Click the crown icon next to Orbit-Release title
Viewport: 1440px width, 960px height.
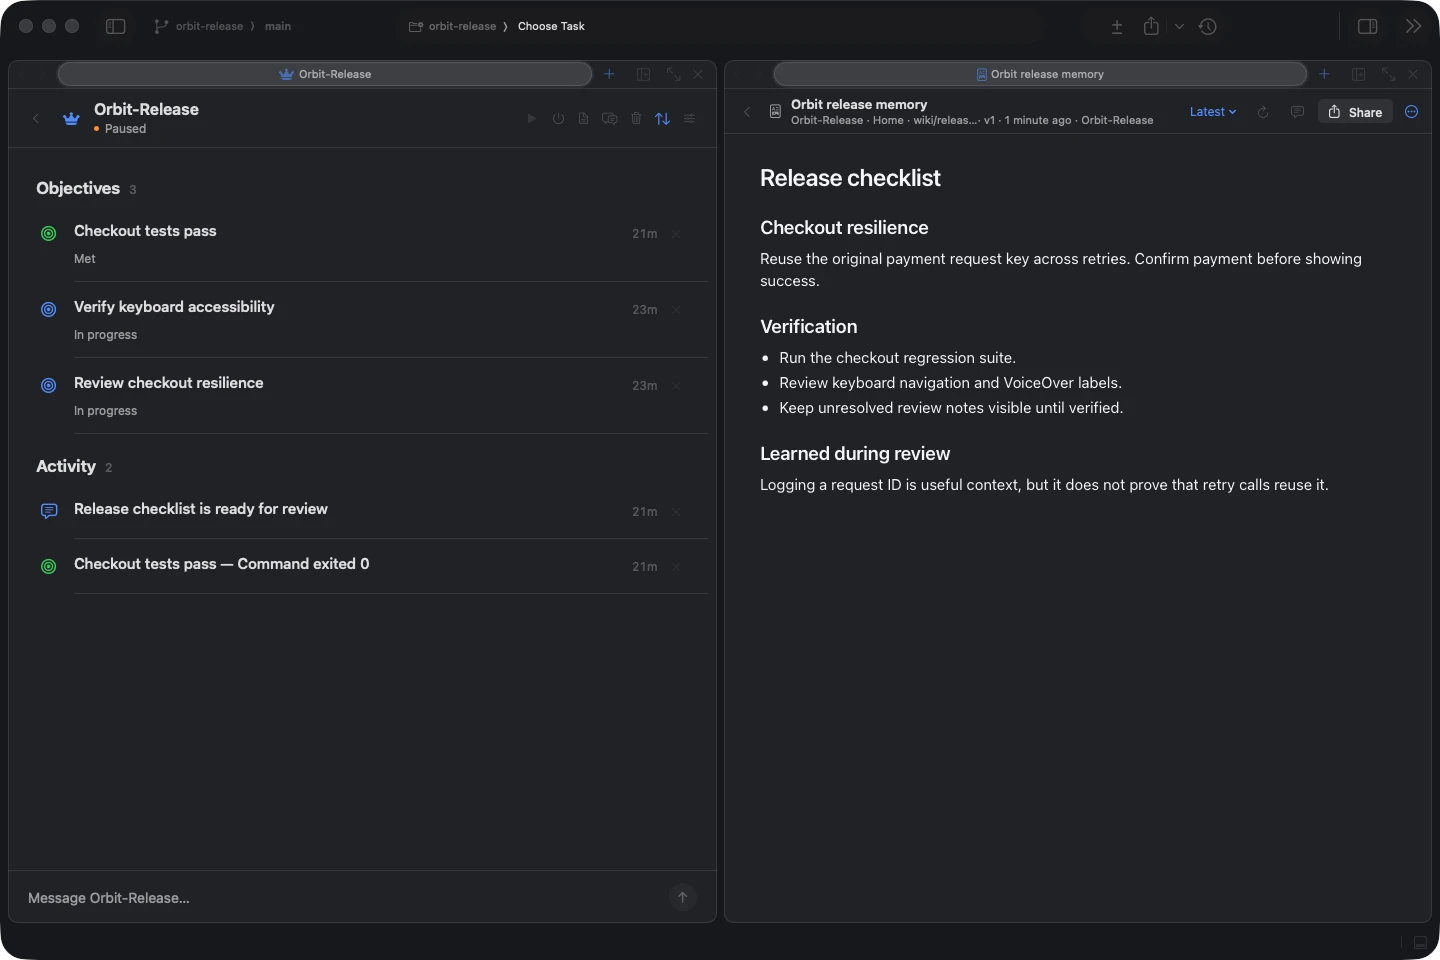[x=71, y=118]
